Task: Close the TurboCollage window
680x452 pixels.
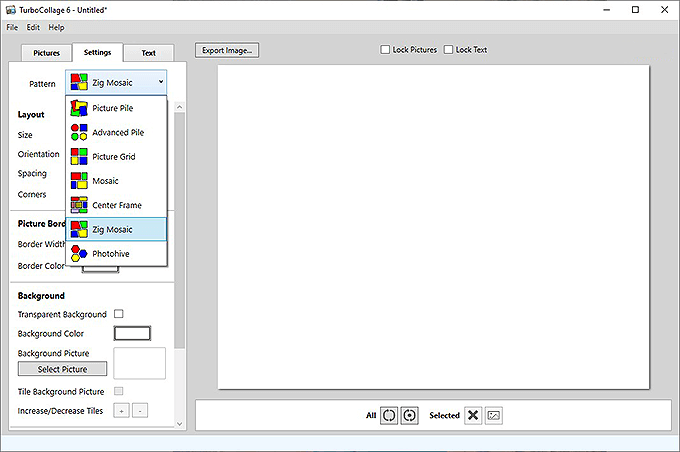Action: pos(664,10)
